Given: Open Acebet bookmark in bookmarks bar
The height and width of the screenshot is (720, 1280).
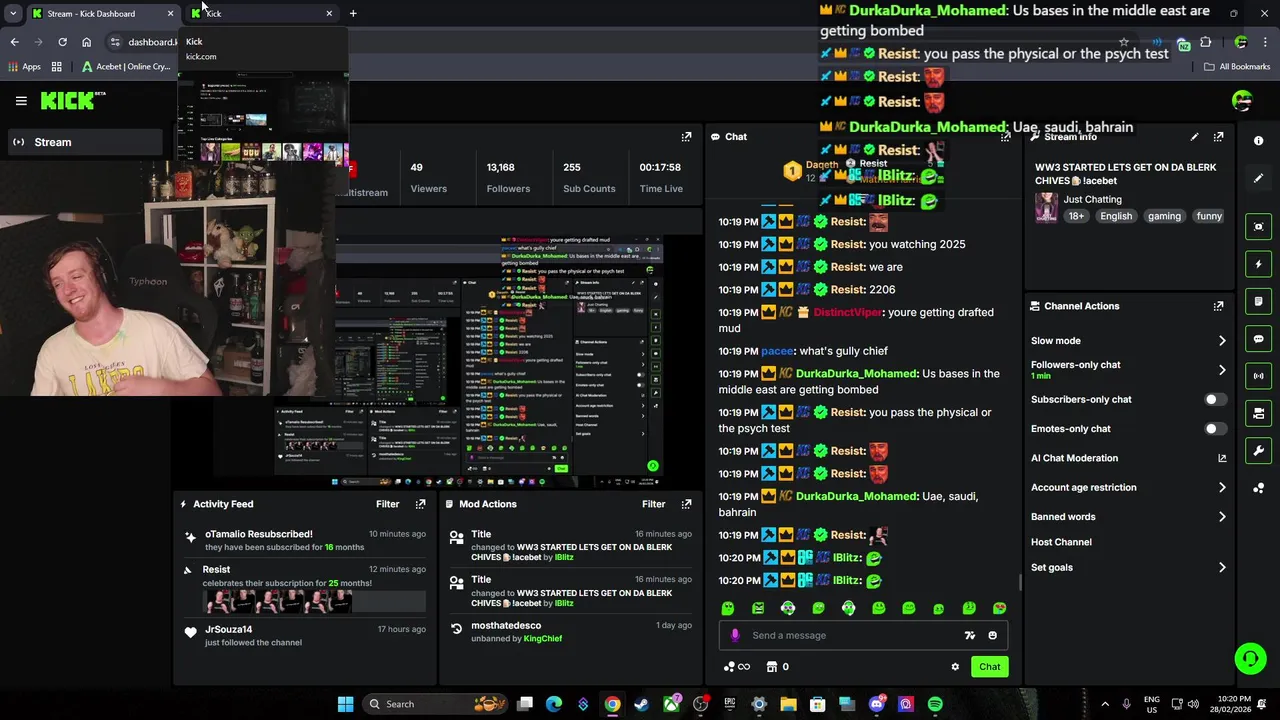Looking at the screenshot, I should coord(126,67).
